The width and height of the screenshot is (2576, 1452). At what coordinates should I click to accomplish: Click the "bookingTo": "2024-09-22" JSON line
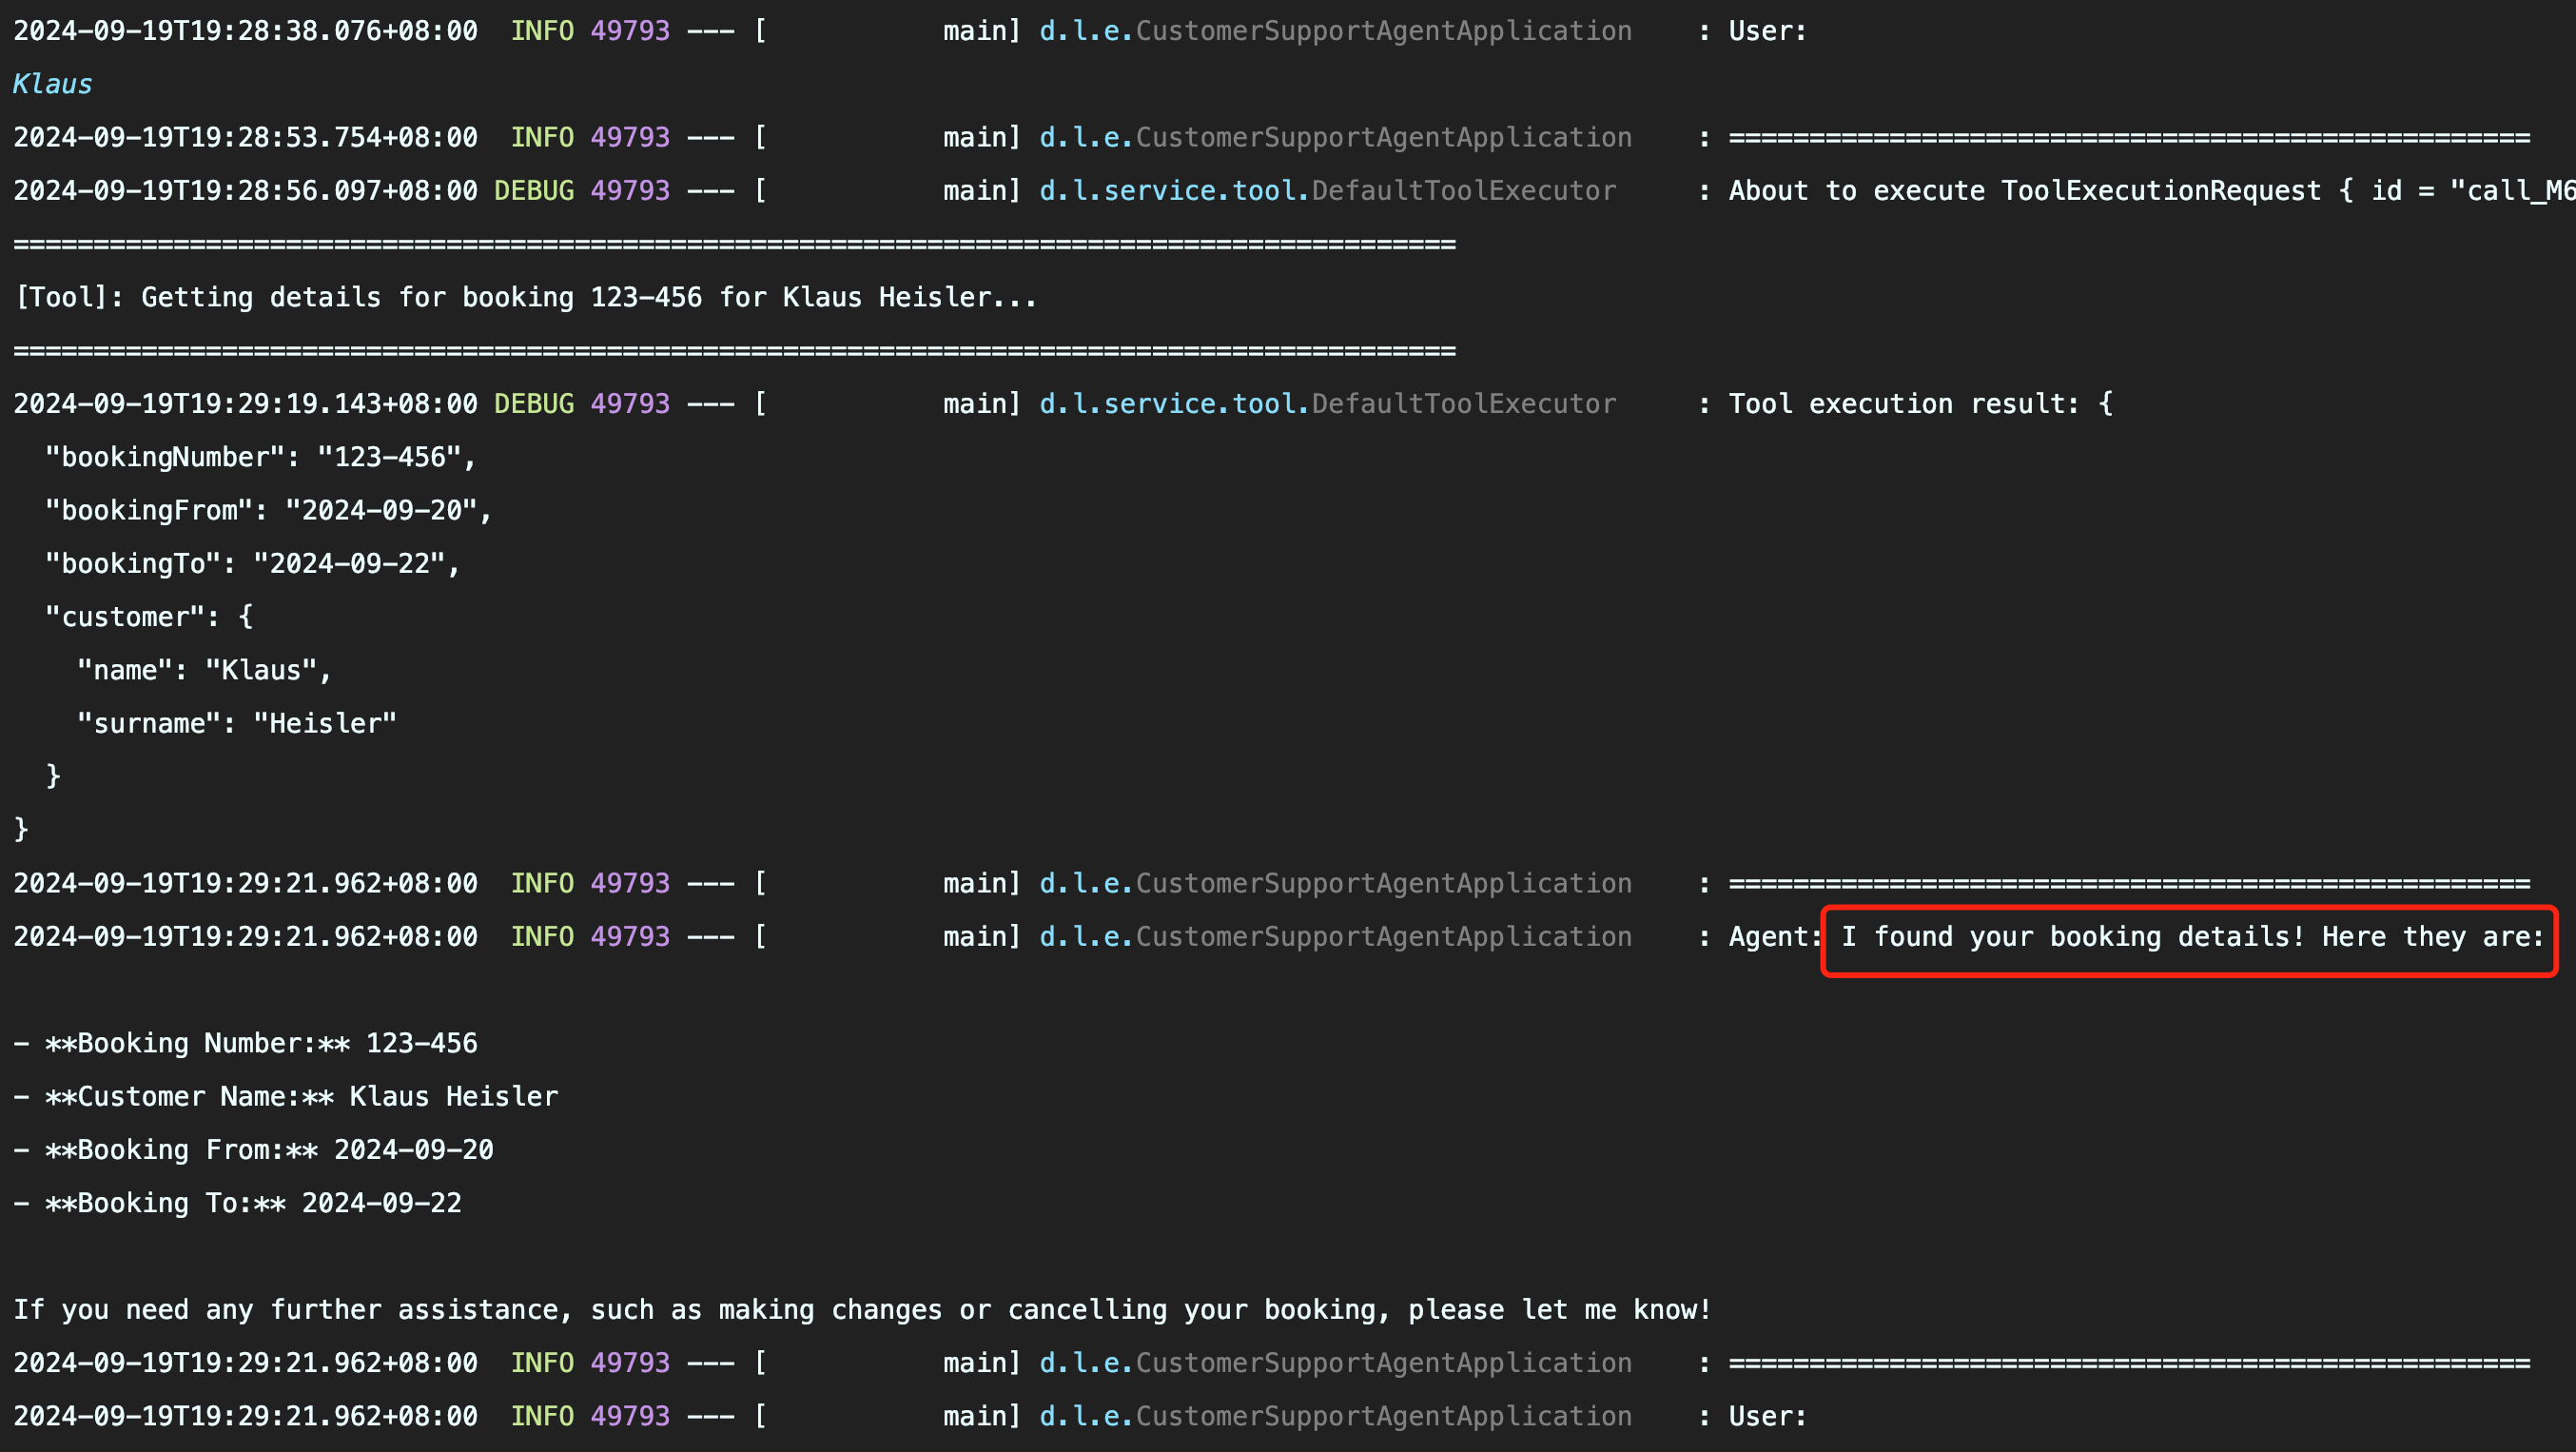click(x=252, y=564)
